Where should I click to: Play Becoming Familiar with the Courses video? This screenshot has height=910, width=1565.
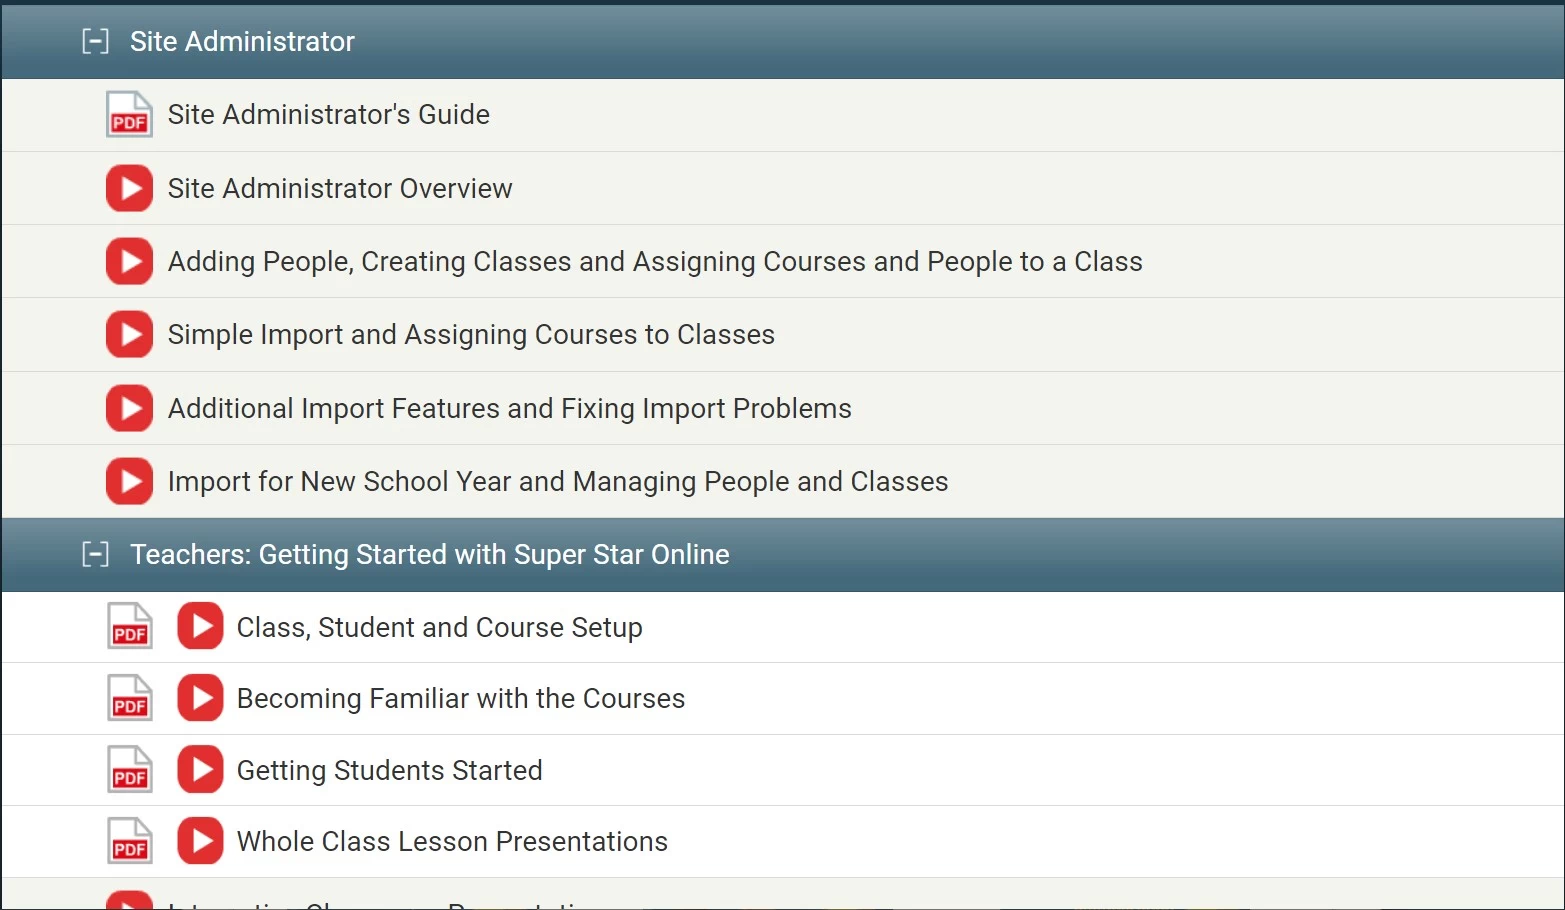point(200,698)
